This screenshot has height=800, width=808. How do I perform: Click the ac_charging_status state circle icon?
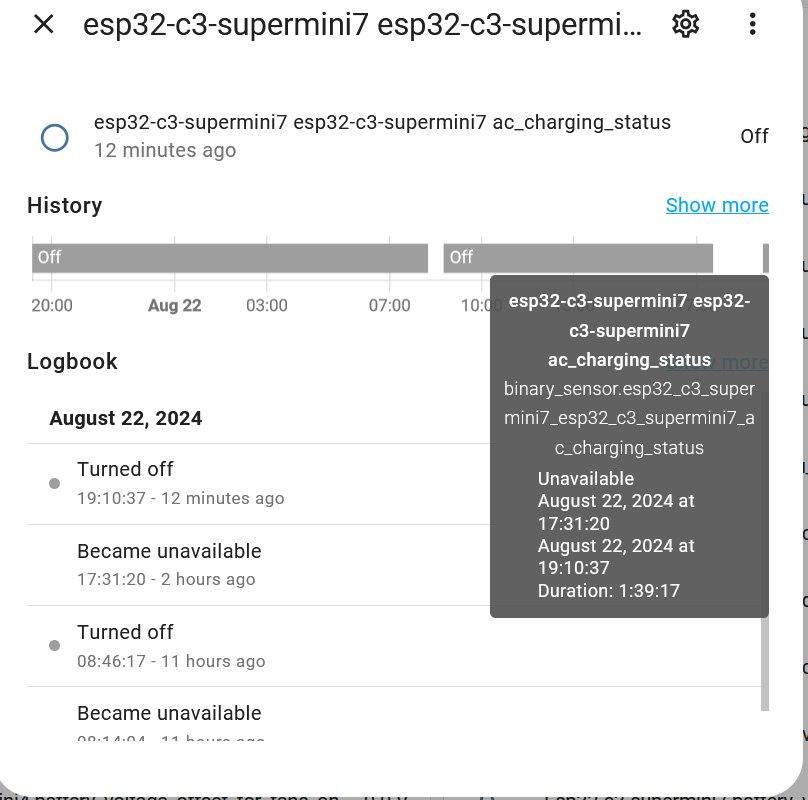(x=54, y=138)
